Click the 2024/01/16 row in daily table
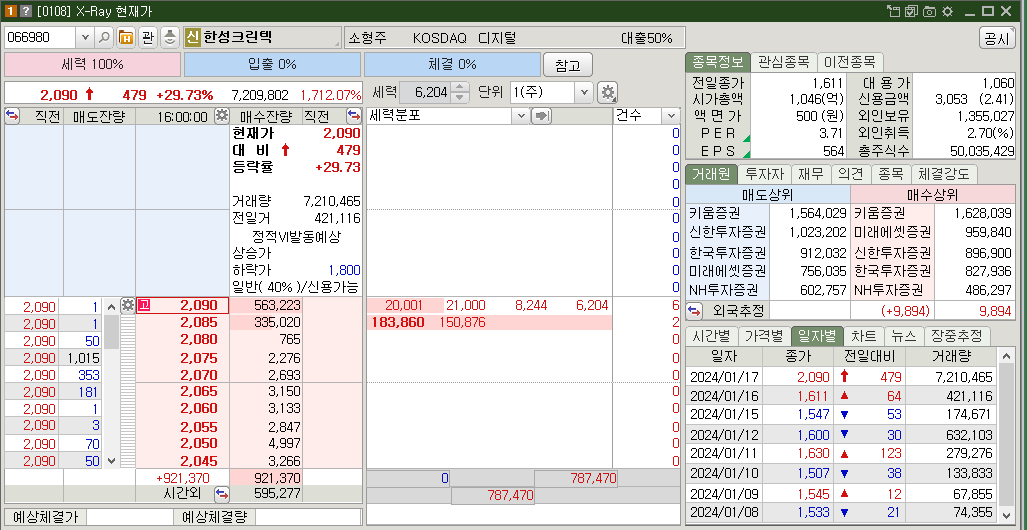This screenshot has height=530, width=1027. click(841, 396)
